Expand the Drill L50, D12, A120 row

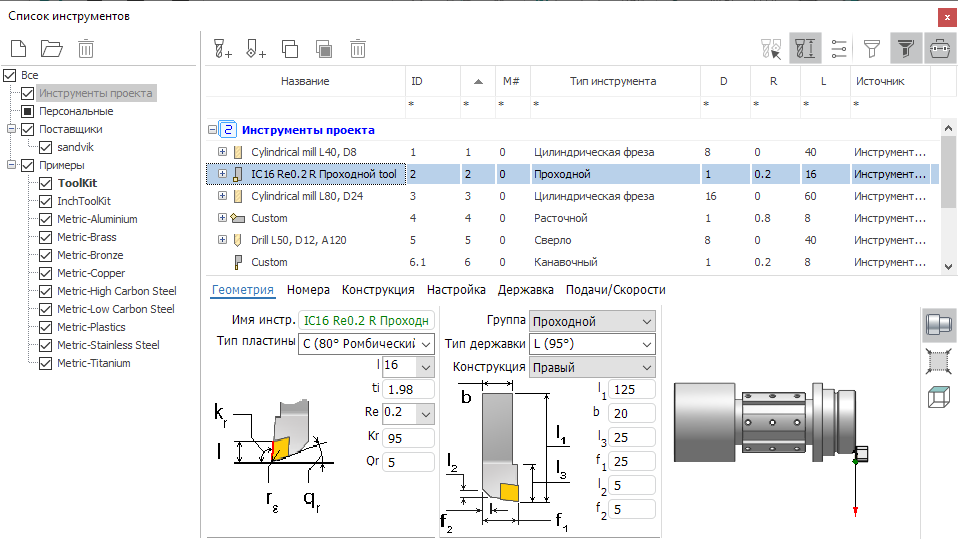pyautogui.click(x=222, y=240)
